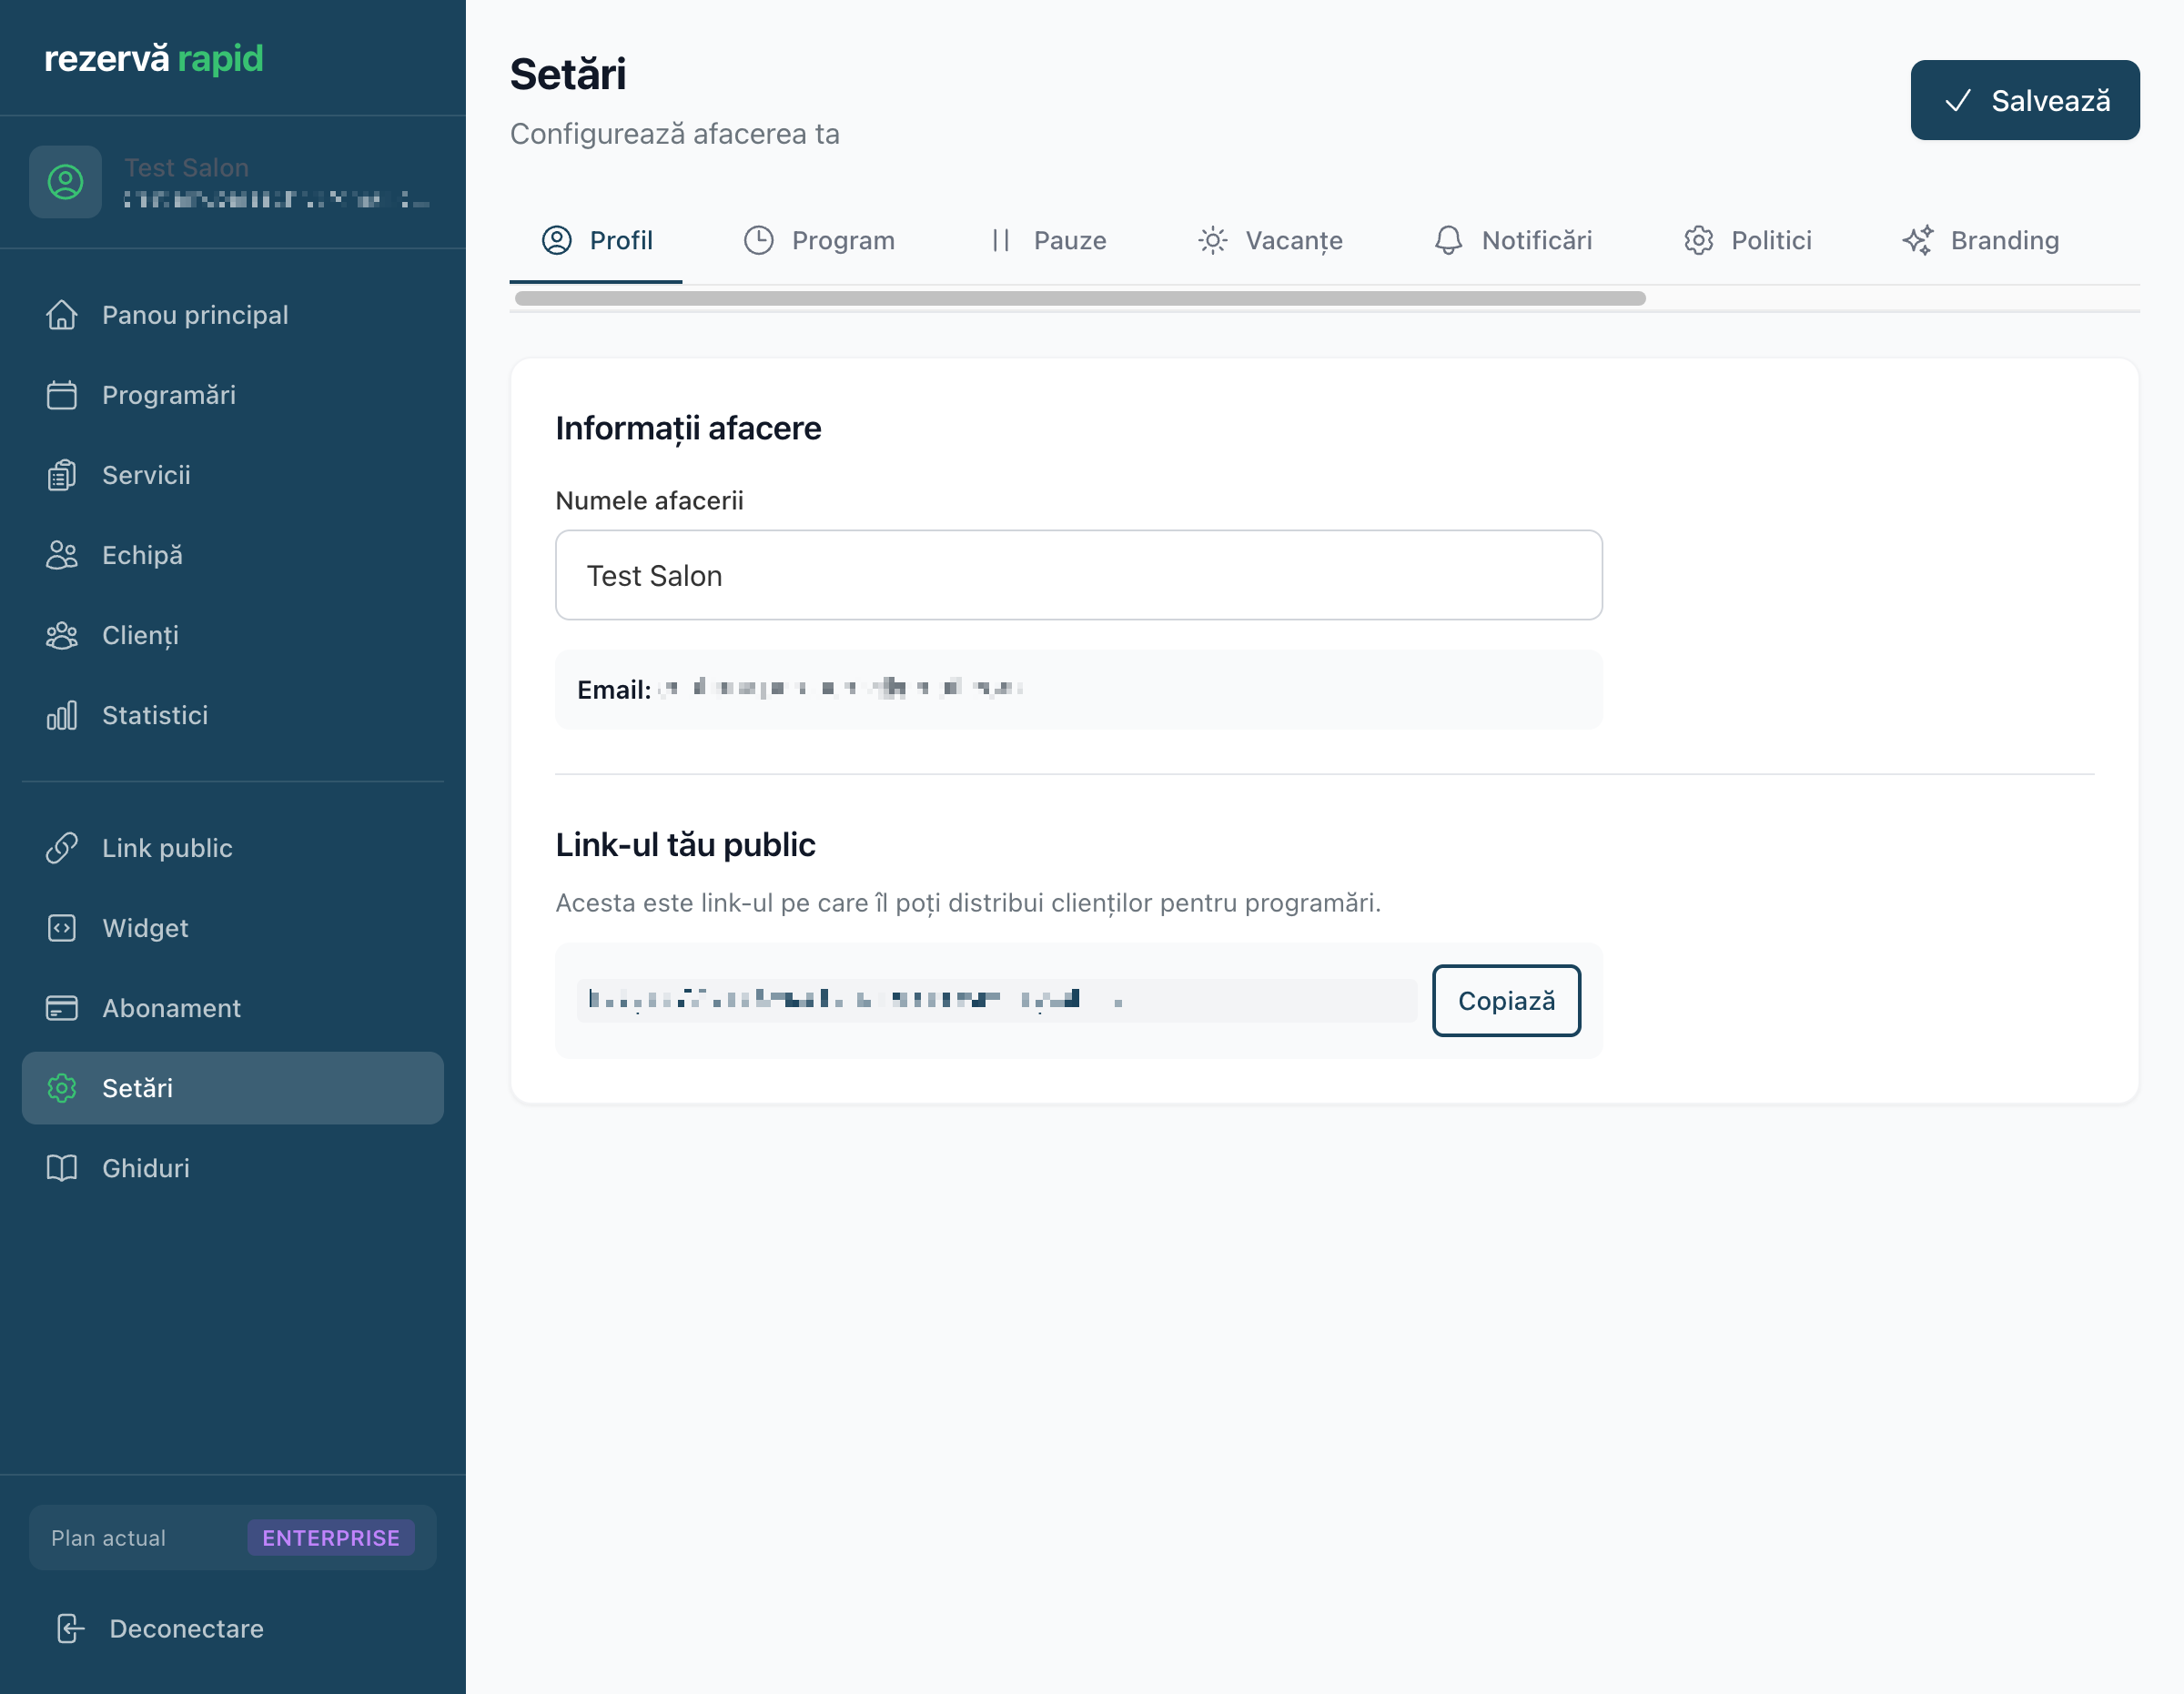Select the Branding tab

point(1980,241)
